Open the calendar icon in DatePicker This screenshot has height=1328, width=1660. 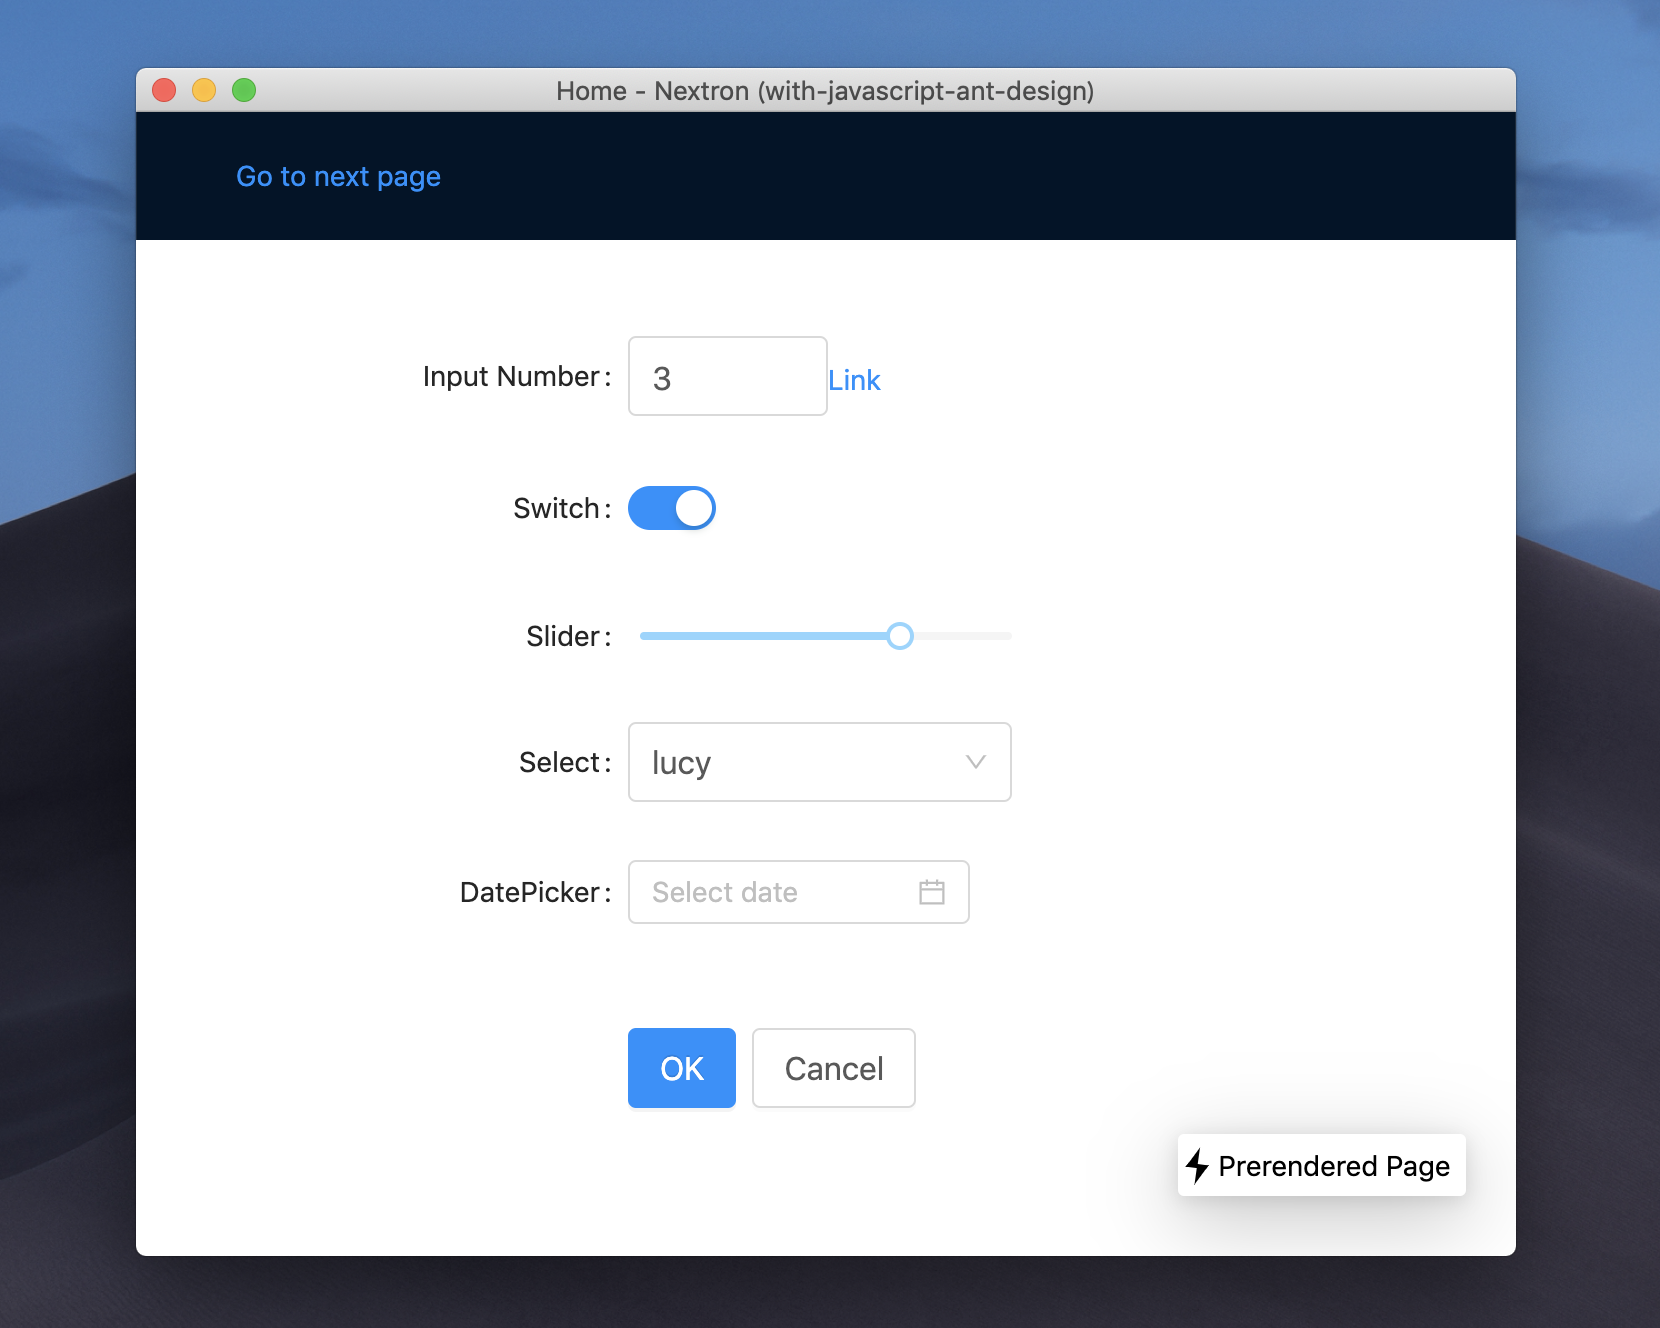(931, 892)
